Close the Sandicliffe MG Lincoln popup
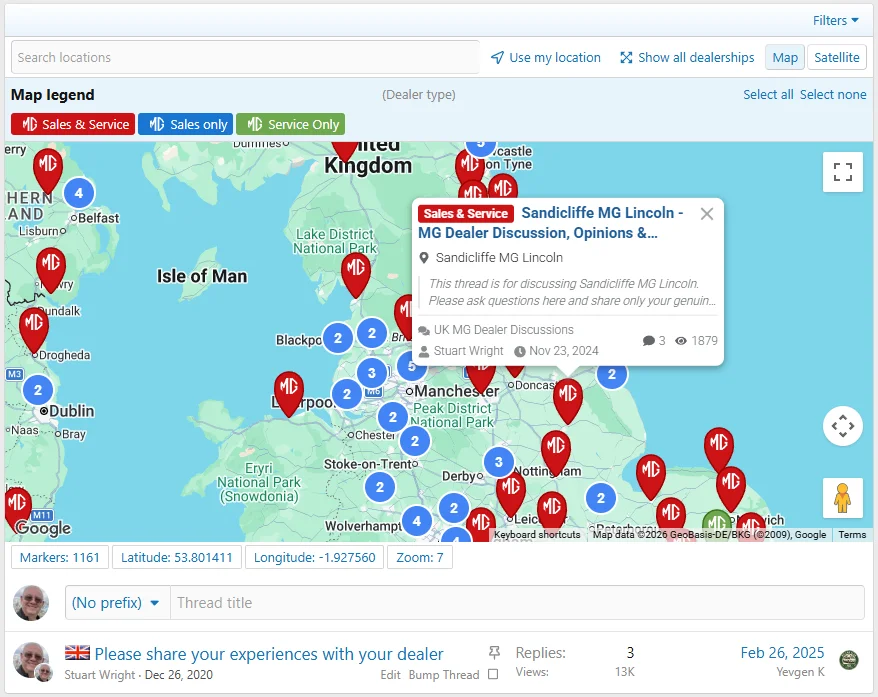878x697 pixels. pyautogui.click(x=707, y=214)
